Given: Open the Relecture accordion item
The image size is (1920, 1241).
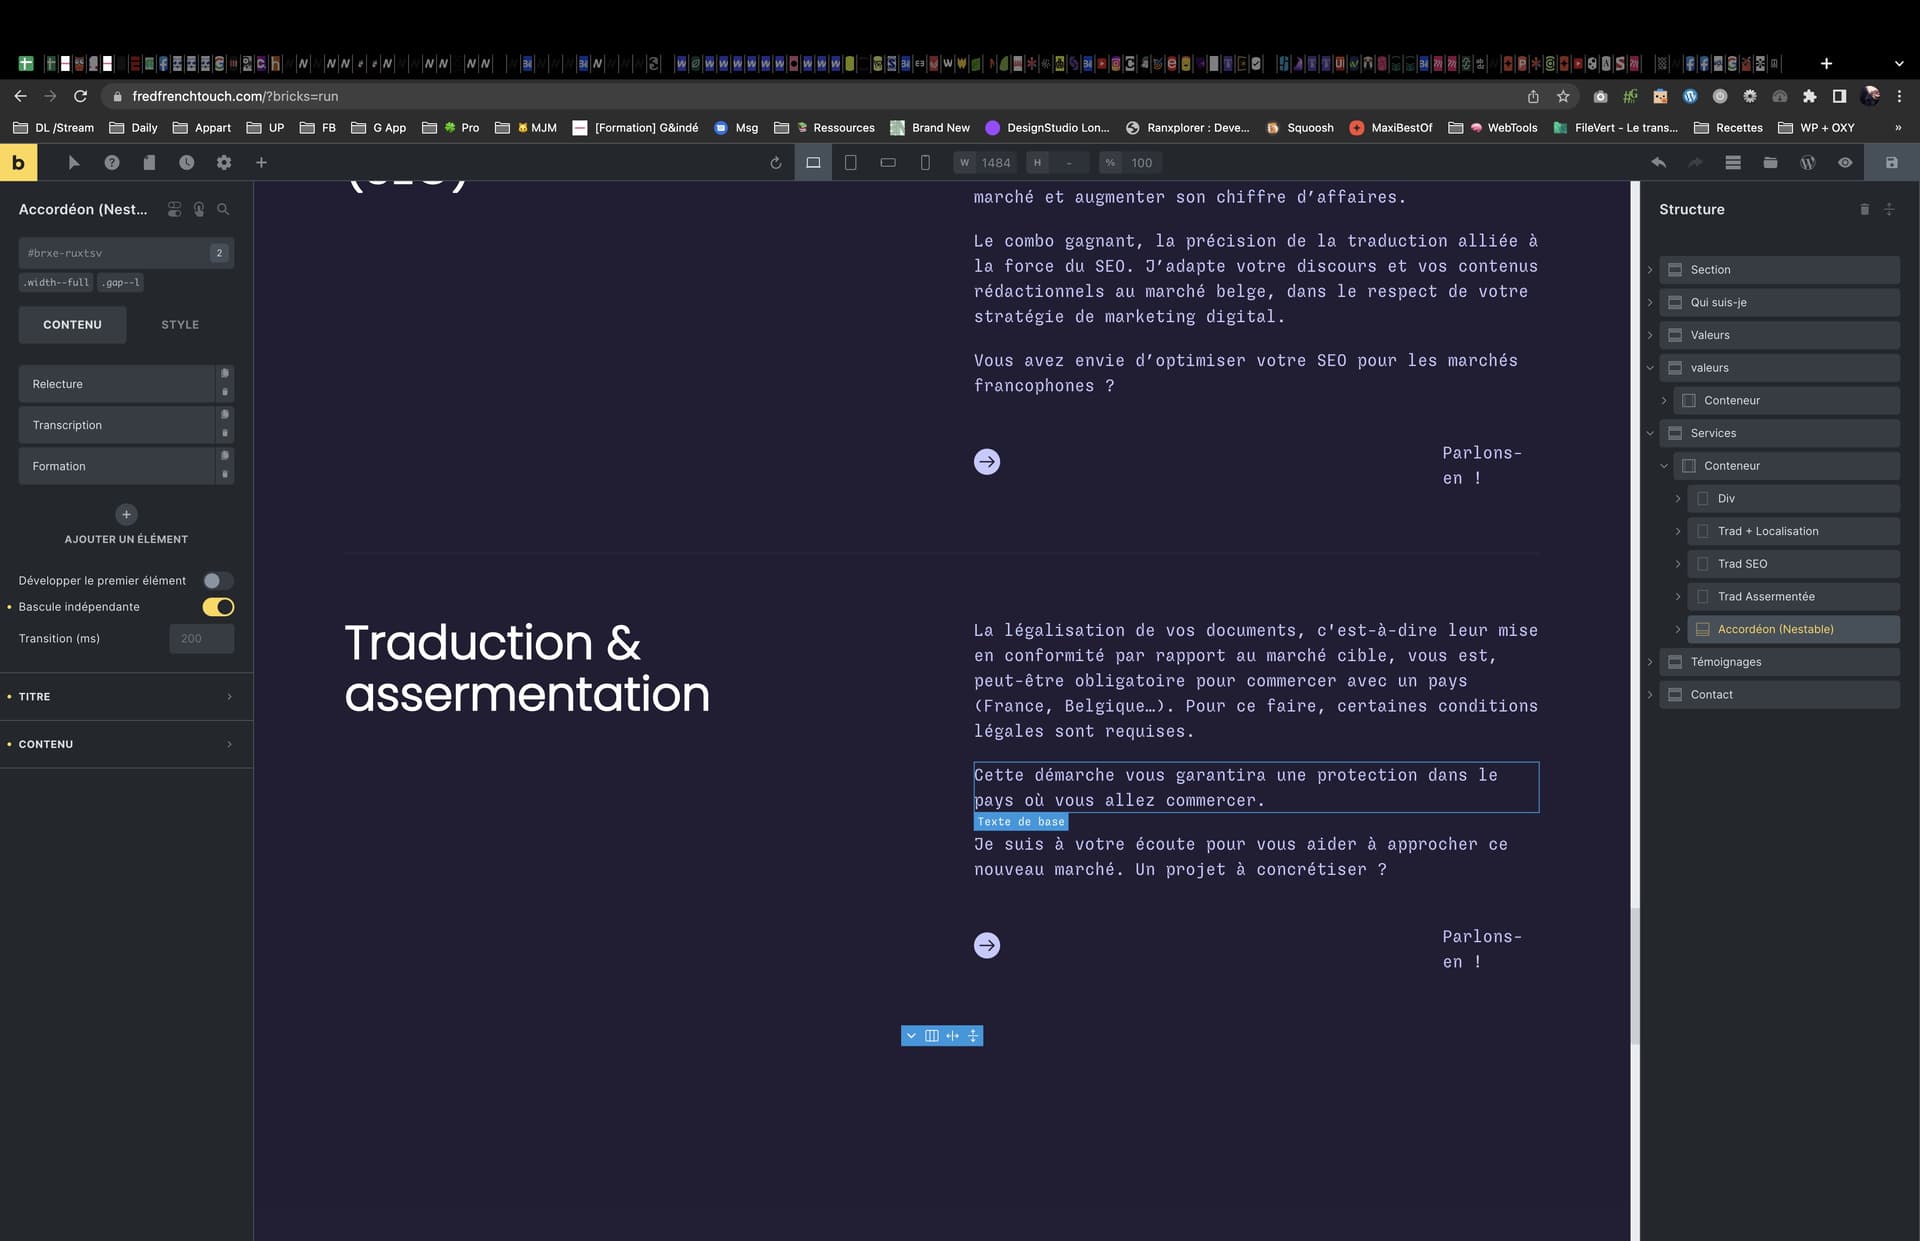Looking at the screenshot, I should 116,384.
